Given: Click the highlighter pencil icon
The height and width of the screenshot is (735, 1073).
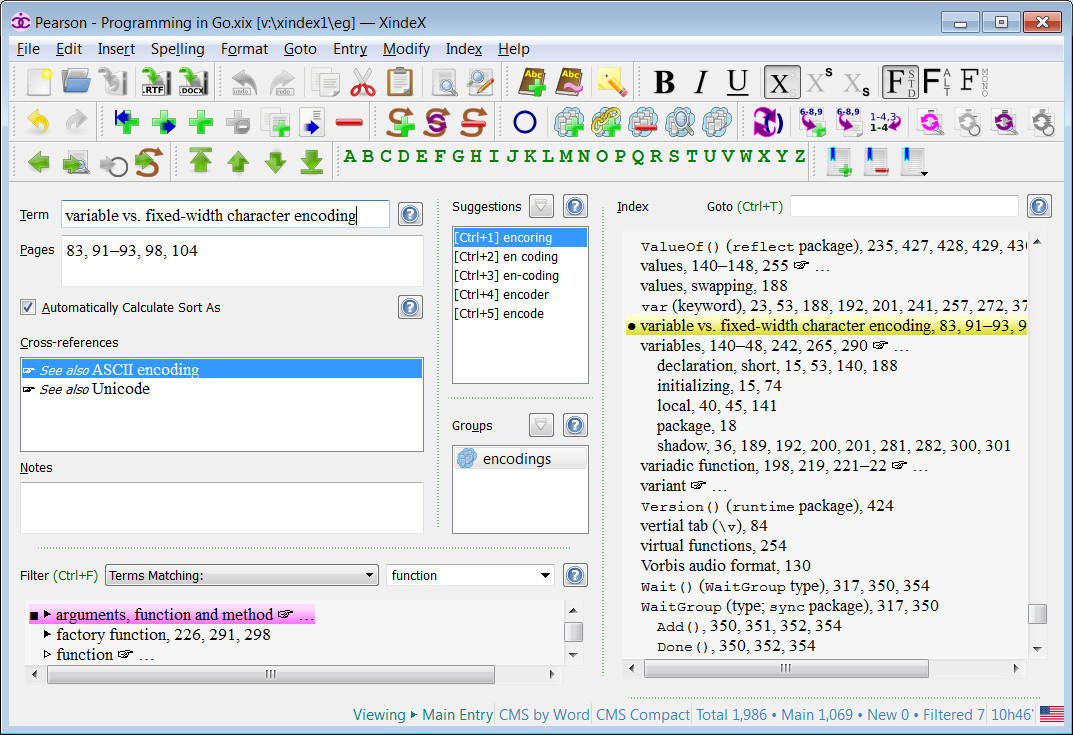Looking at the screenshot, I should (x=612, y=82).
